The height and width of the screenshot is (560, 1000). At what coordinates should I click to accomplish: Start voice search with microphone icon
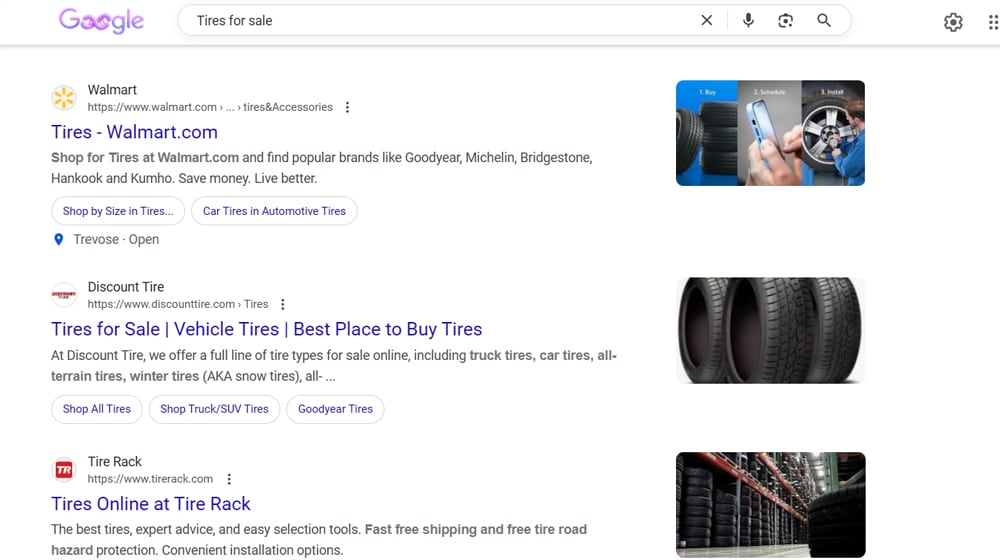coord(748,20)
